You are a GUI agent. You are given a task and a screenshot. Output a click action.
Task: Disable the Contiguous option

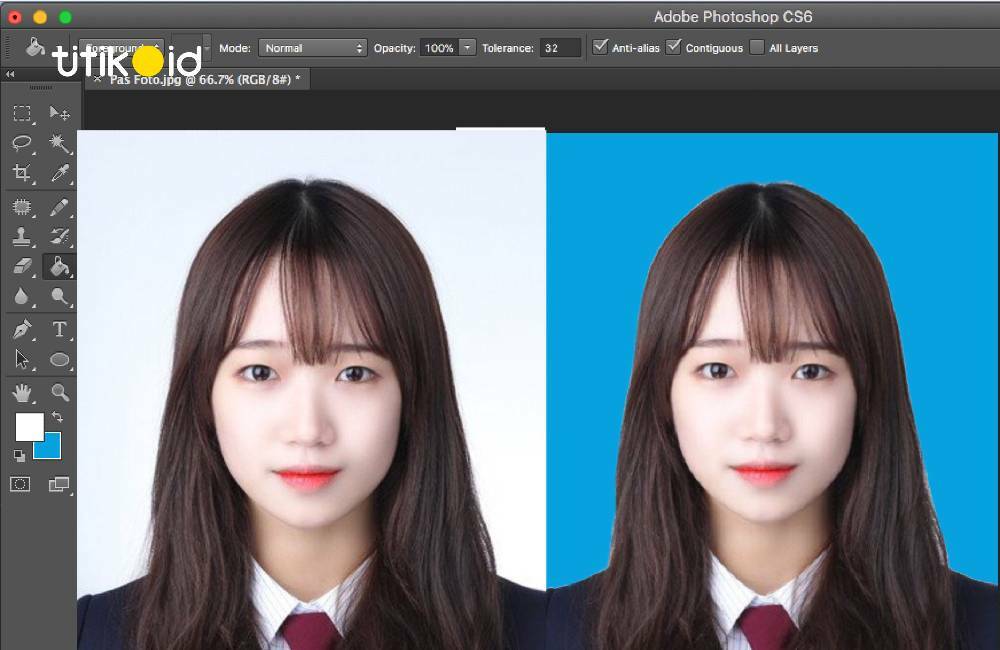tap(674, 46)
